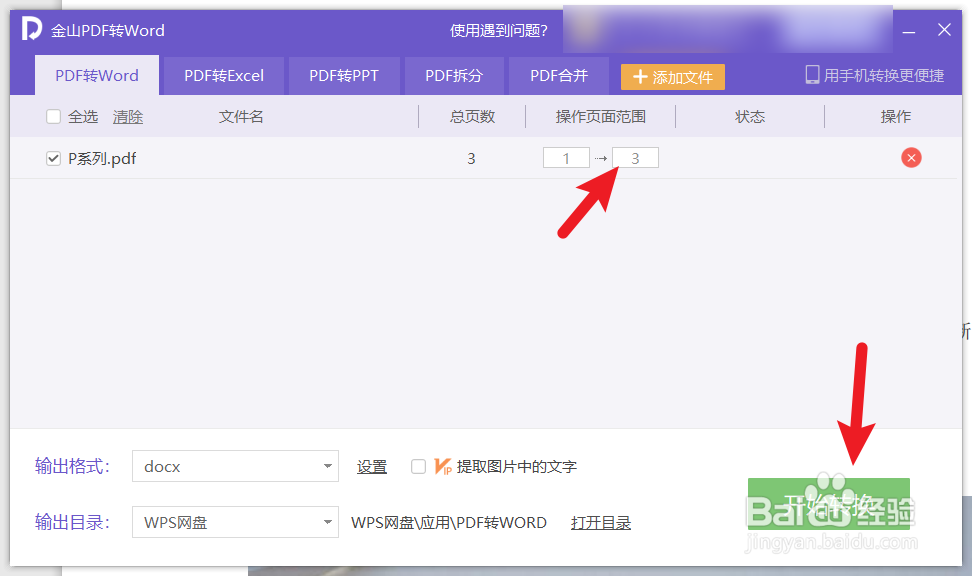The image size is (972, 576).
Task: Open the 设置 settings link
Action: (372, 466)
